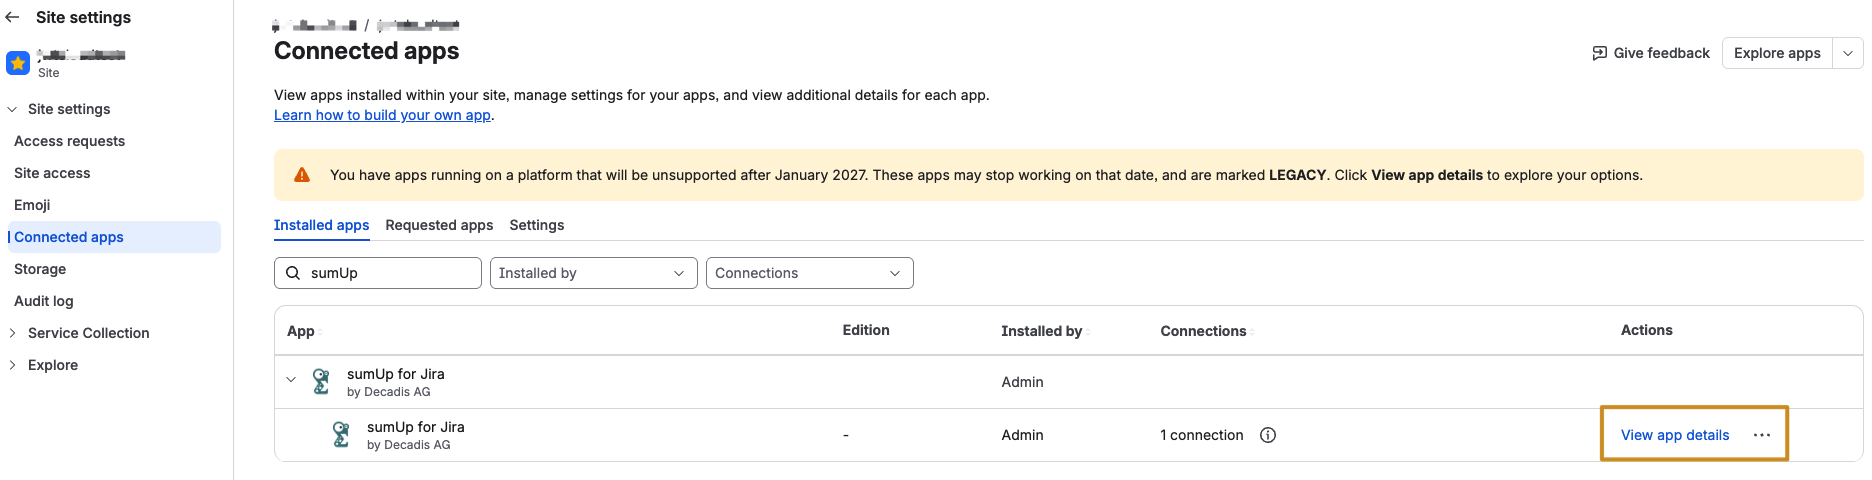The image size is (1872, 480).
Task: Click the site star avatar icon
Action: (18, 63)
